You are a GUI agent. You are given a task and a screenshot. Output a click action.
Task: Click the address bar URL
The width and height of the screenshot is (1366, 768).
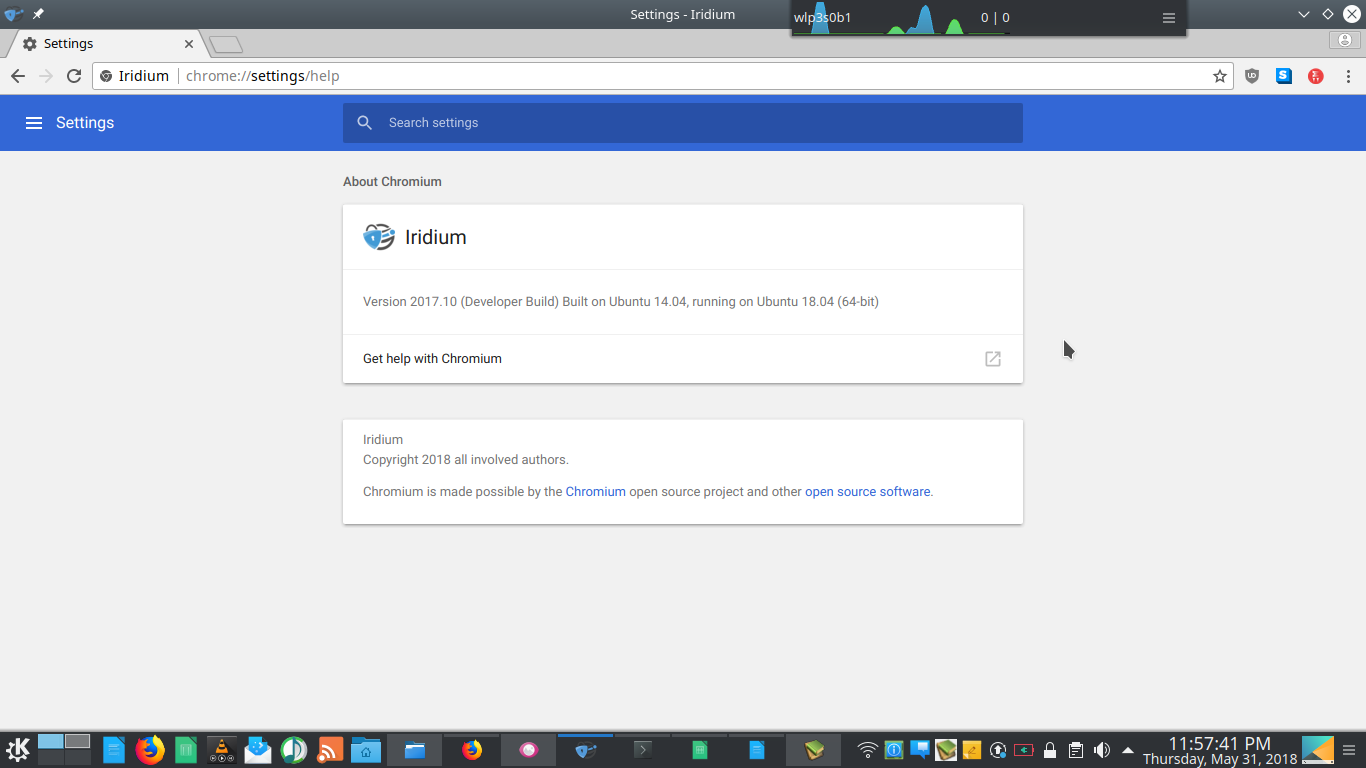point(263,76)
